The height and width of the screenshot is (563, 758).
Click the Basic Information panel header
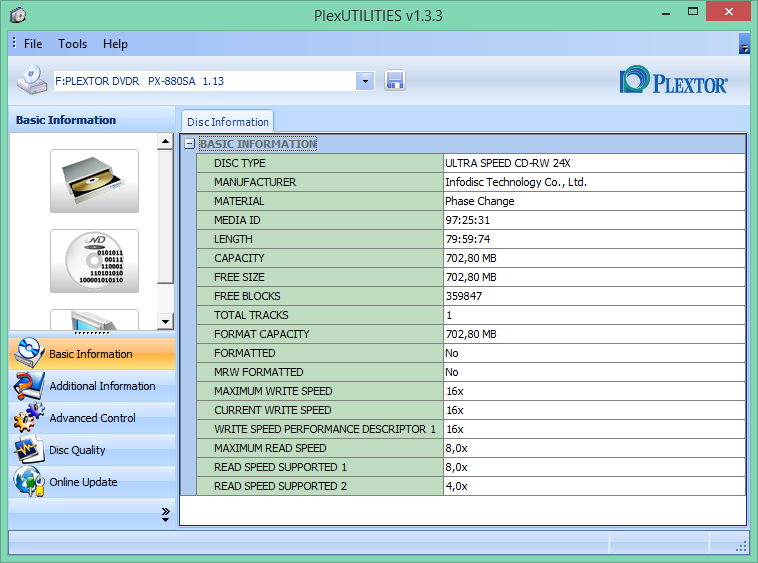coord(92,120)
